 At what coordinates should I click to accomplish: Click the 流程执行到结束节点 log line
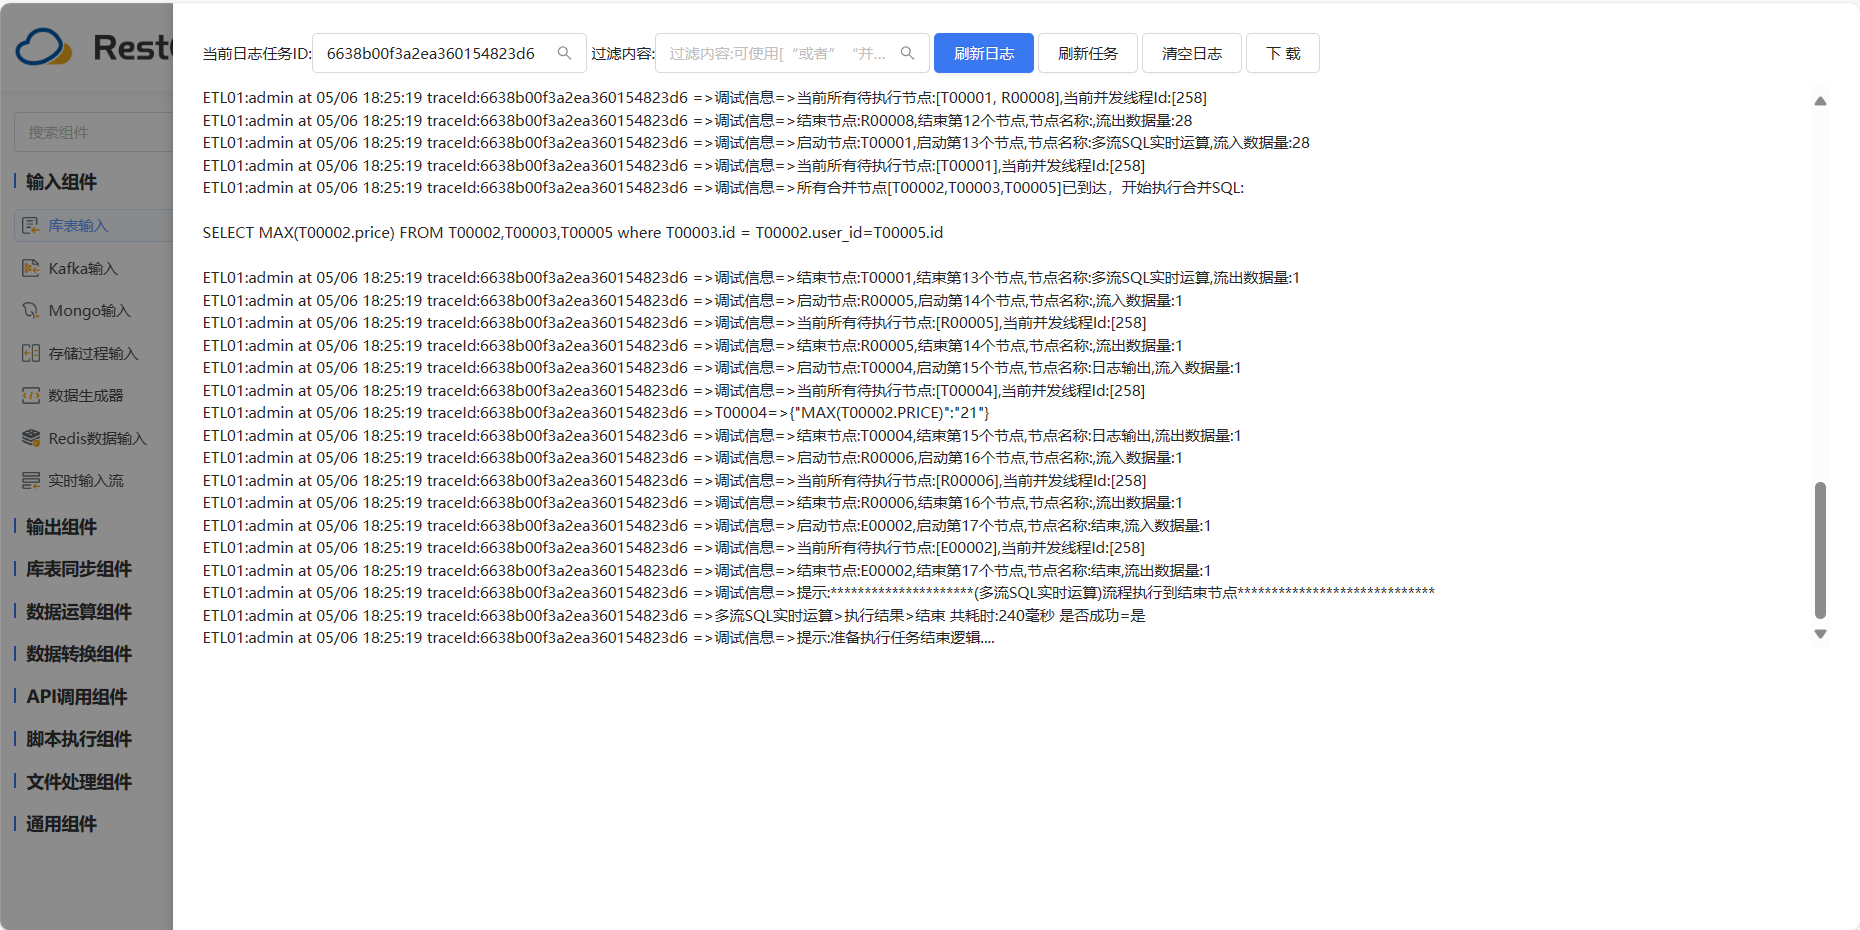pyautogui.click(x=819, y=592)
